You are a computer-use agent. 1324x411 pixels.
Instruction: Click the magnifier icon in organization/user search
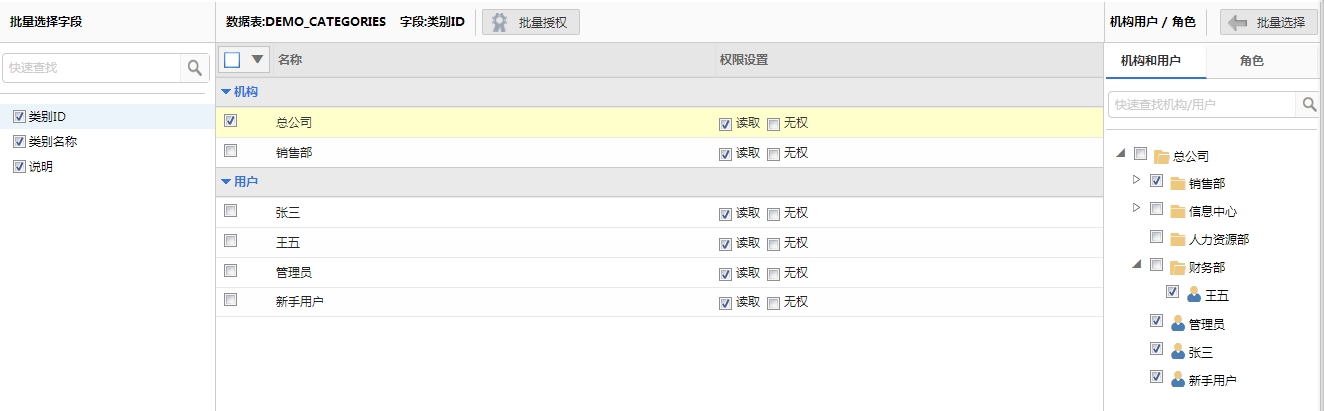point(1307,104)
